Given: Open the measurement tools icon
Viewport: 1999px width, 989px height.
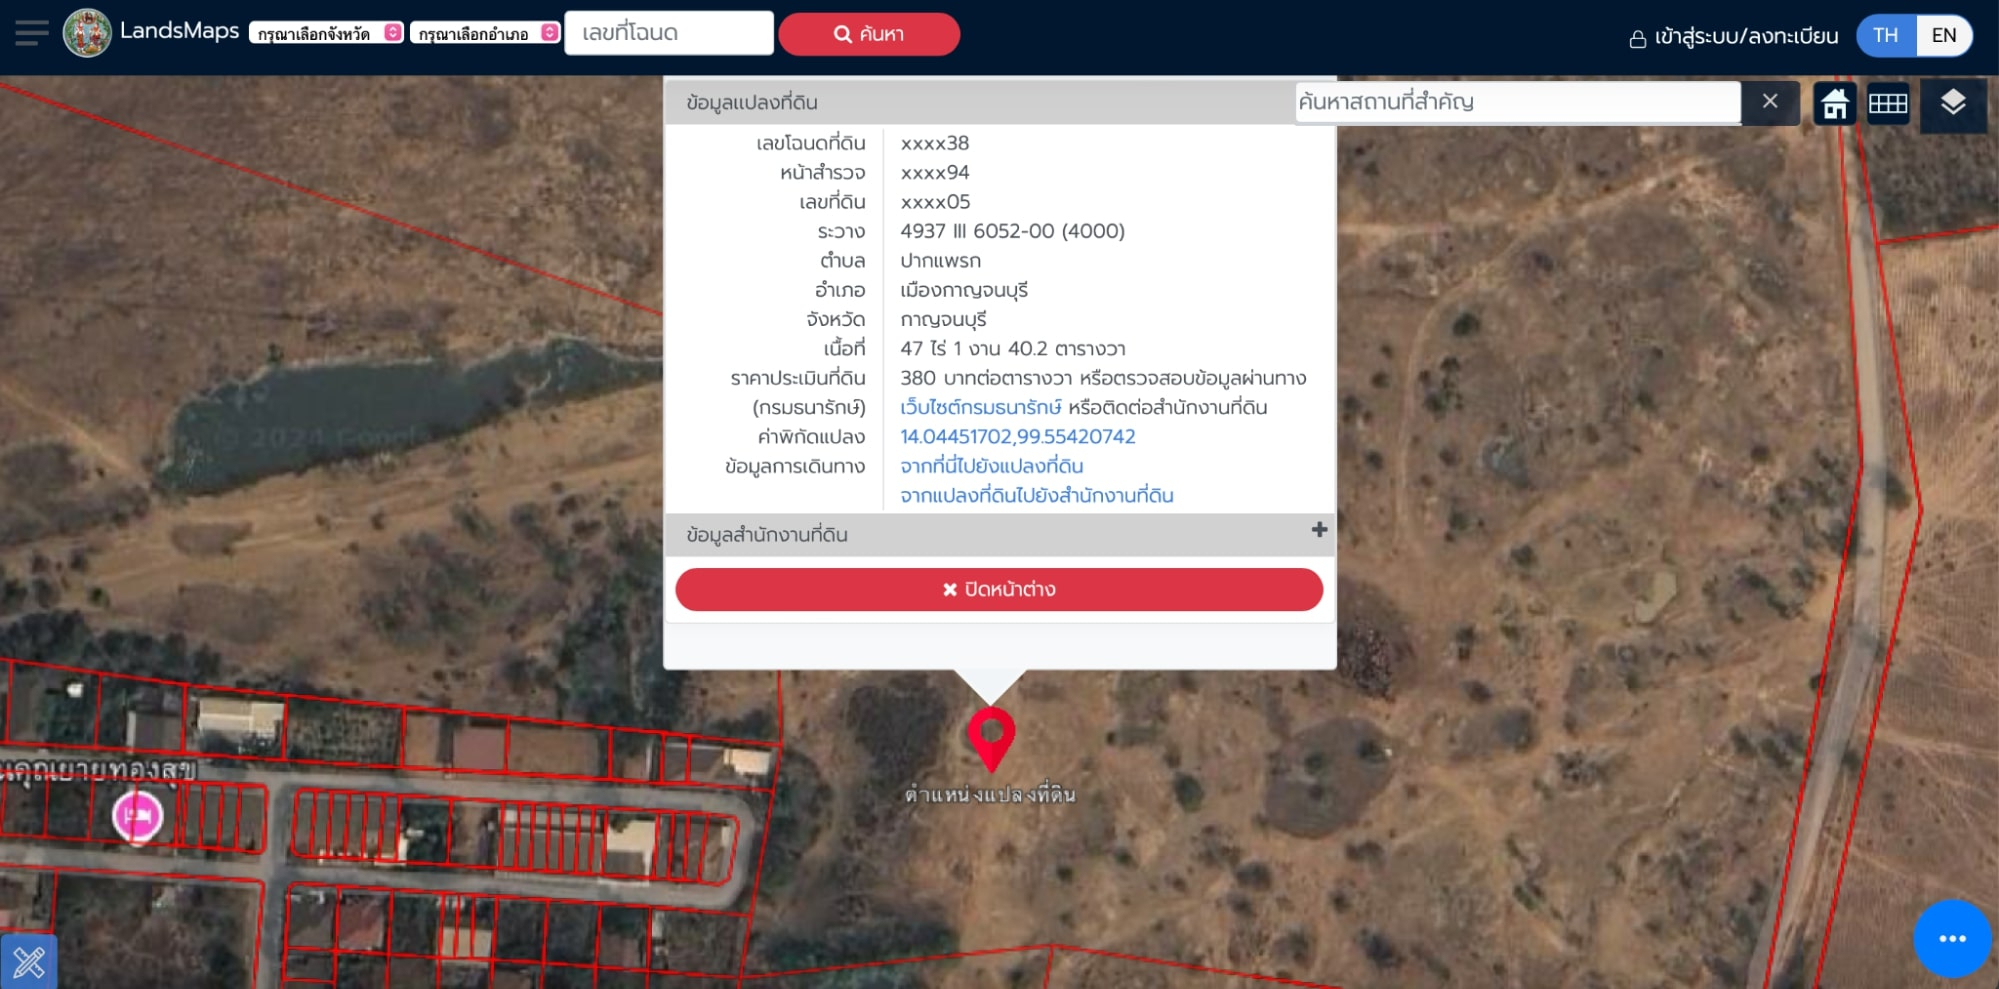Looking at the screenshot, I should coord(28,961).
